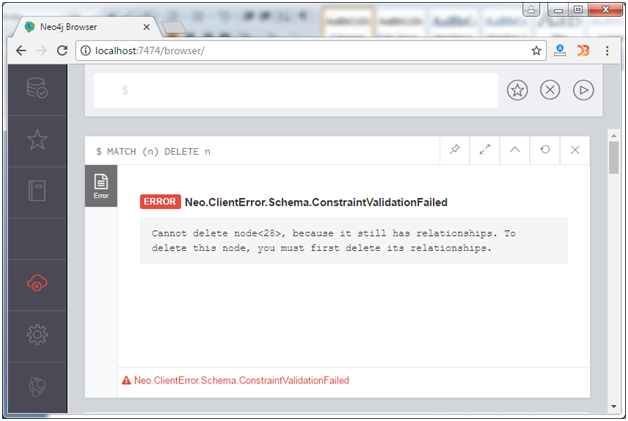The width and height of the screenshot is (628, 421).
Task: Collapse the result frame with chevron
Action: click(515, 150)
